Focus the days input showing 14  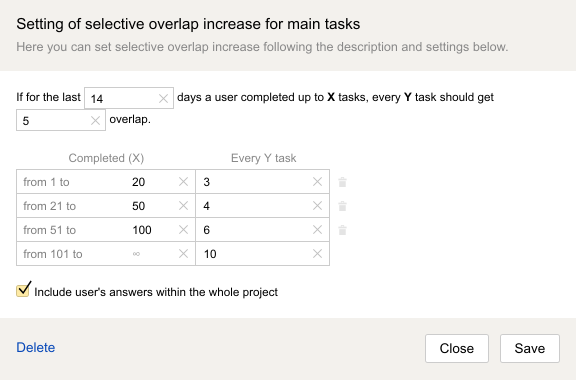[x=123, y=98]
